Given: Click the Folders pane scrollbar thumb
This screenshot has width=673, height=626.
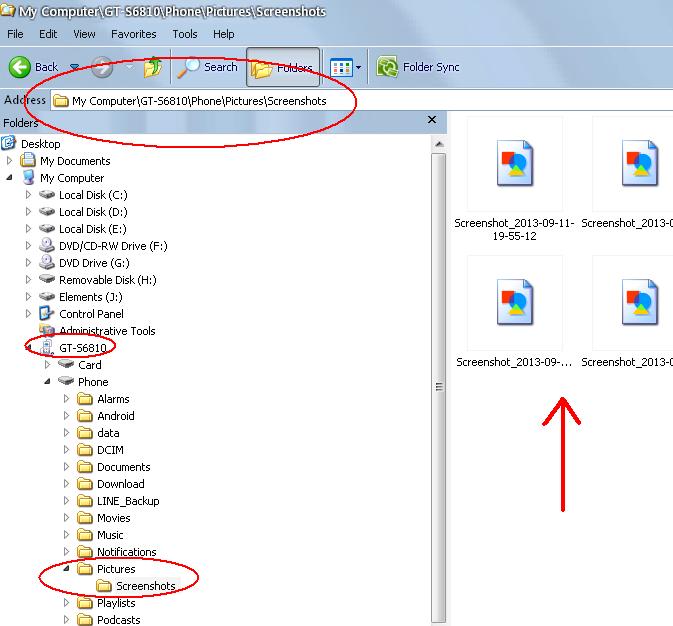Looking at the screenshot, I should (439, 387).
